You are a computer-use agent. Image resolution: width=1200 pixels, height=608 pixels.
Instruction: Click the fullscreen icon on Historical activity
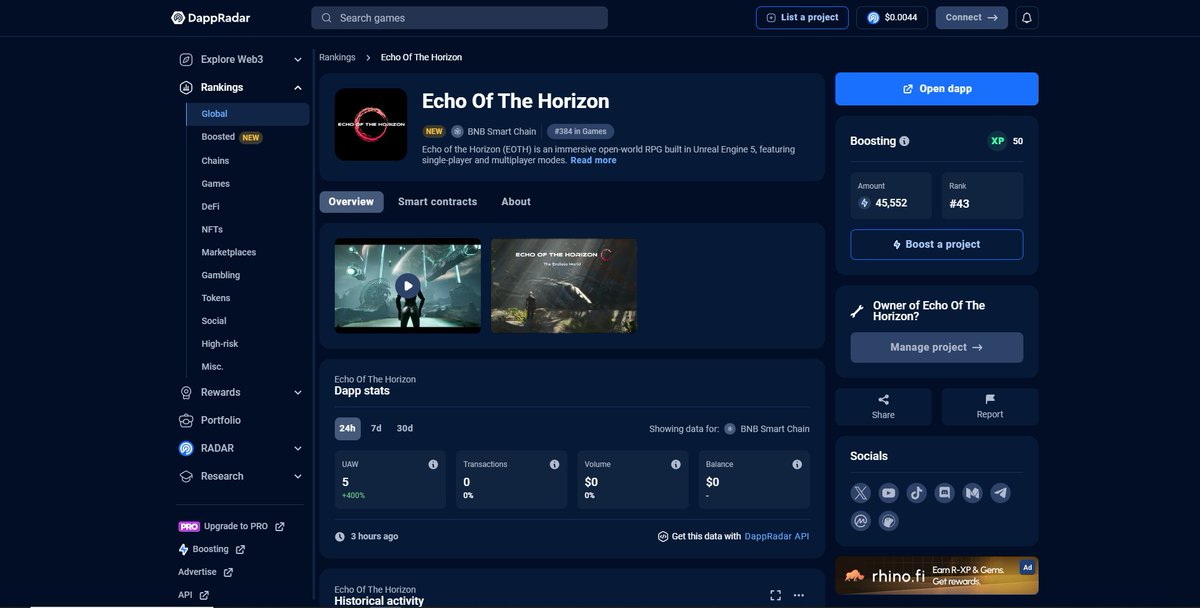[775, 595]
